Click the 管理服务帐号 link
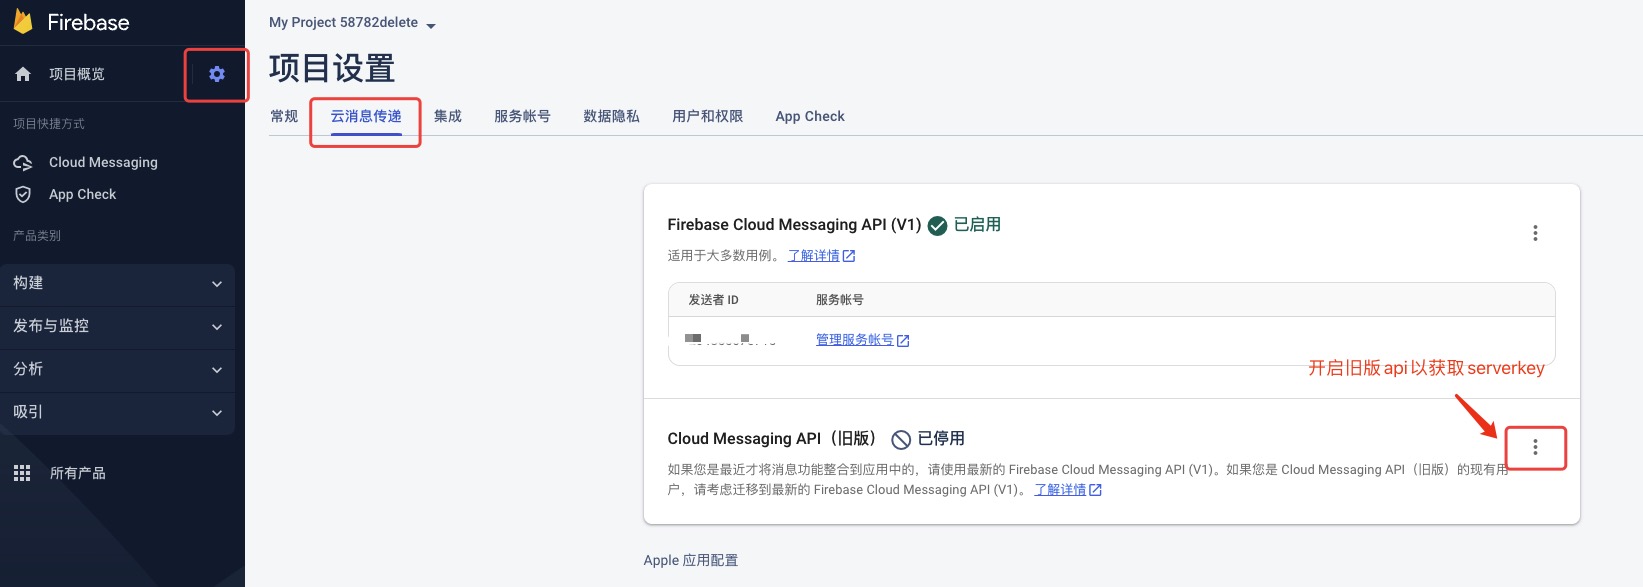This screenshot has width=1643, height=587. coord(855,340)
